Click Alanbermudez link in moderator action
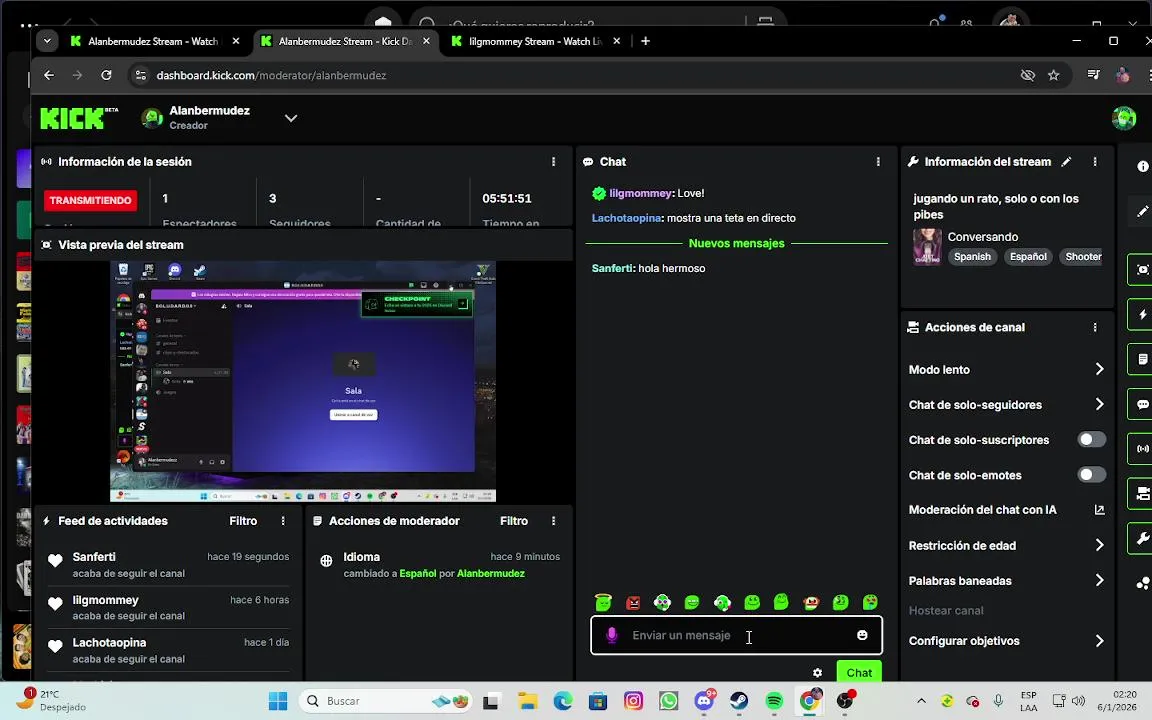 tap(491, 573)
